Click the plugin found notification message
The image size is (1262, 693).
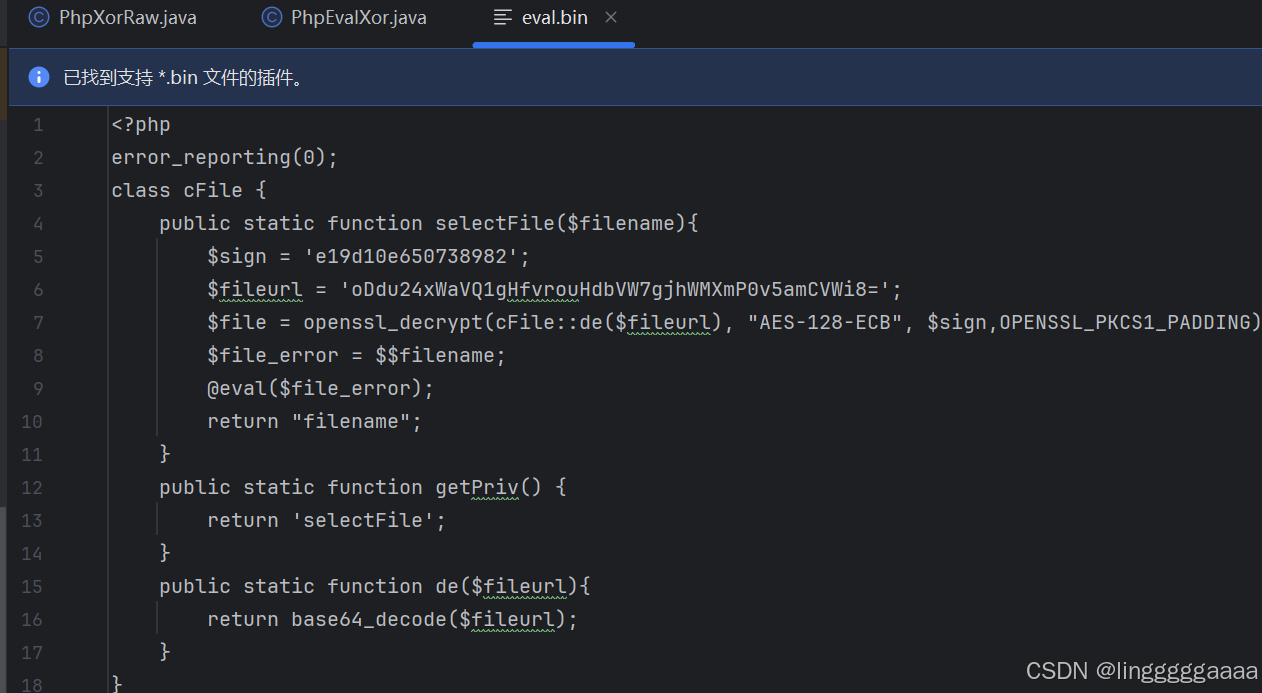[183, 78]
